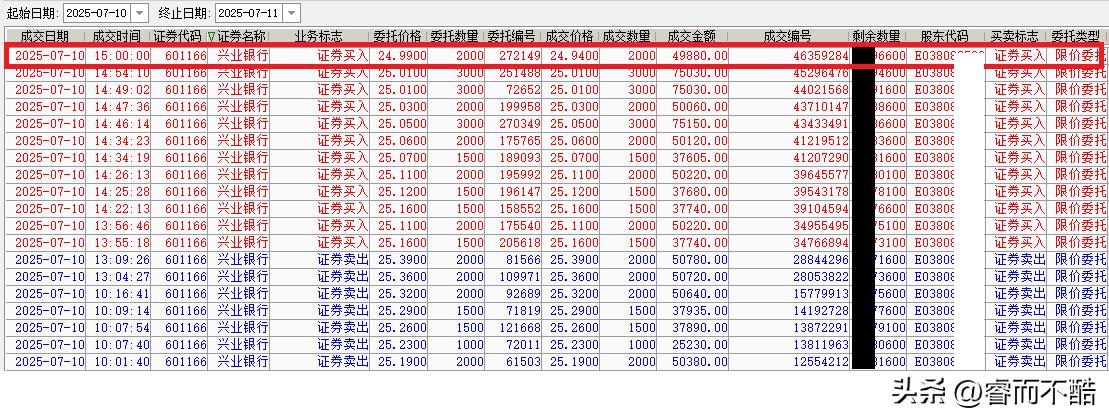Click the 成交编号 column header
This screenshot has height=419, width=1109.
click(x=789, y=37)
